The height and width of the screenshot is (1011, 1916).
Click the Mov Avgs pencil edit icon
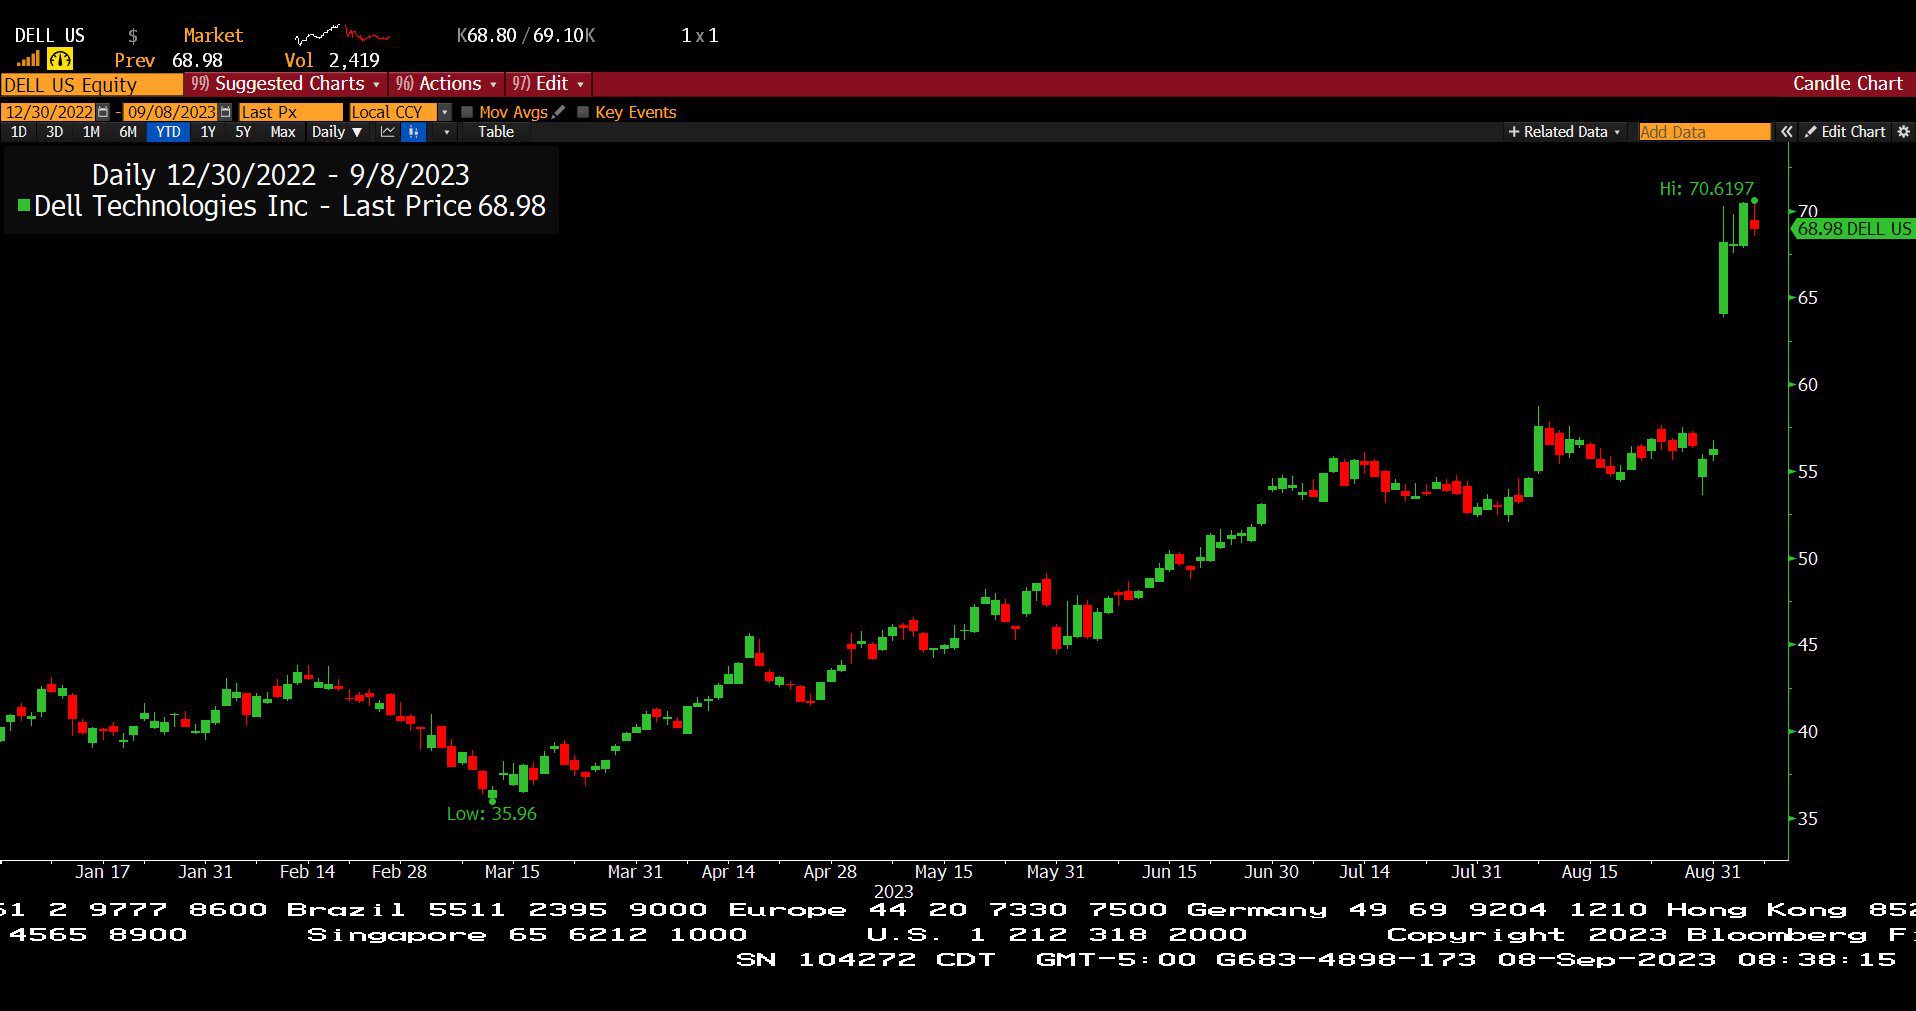[x=558, y=112]
